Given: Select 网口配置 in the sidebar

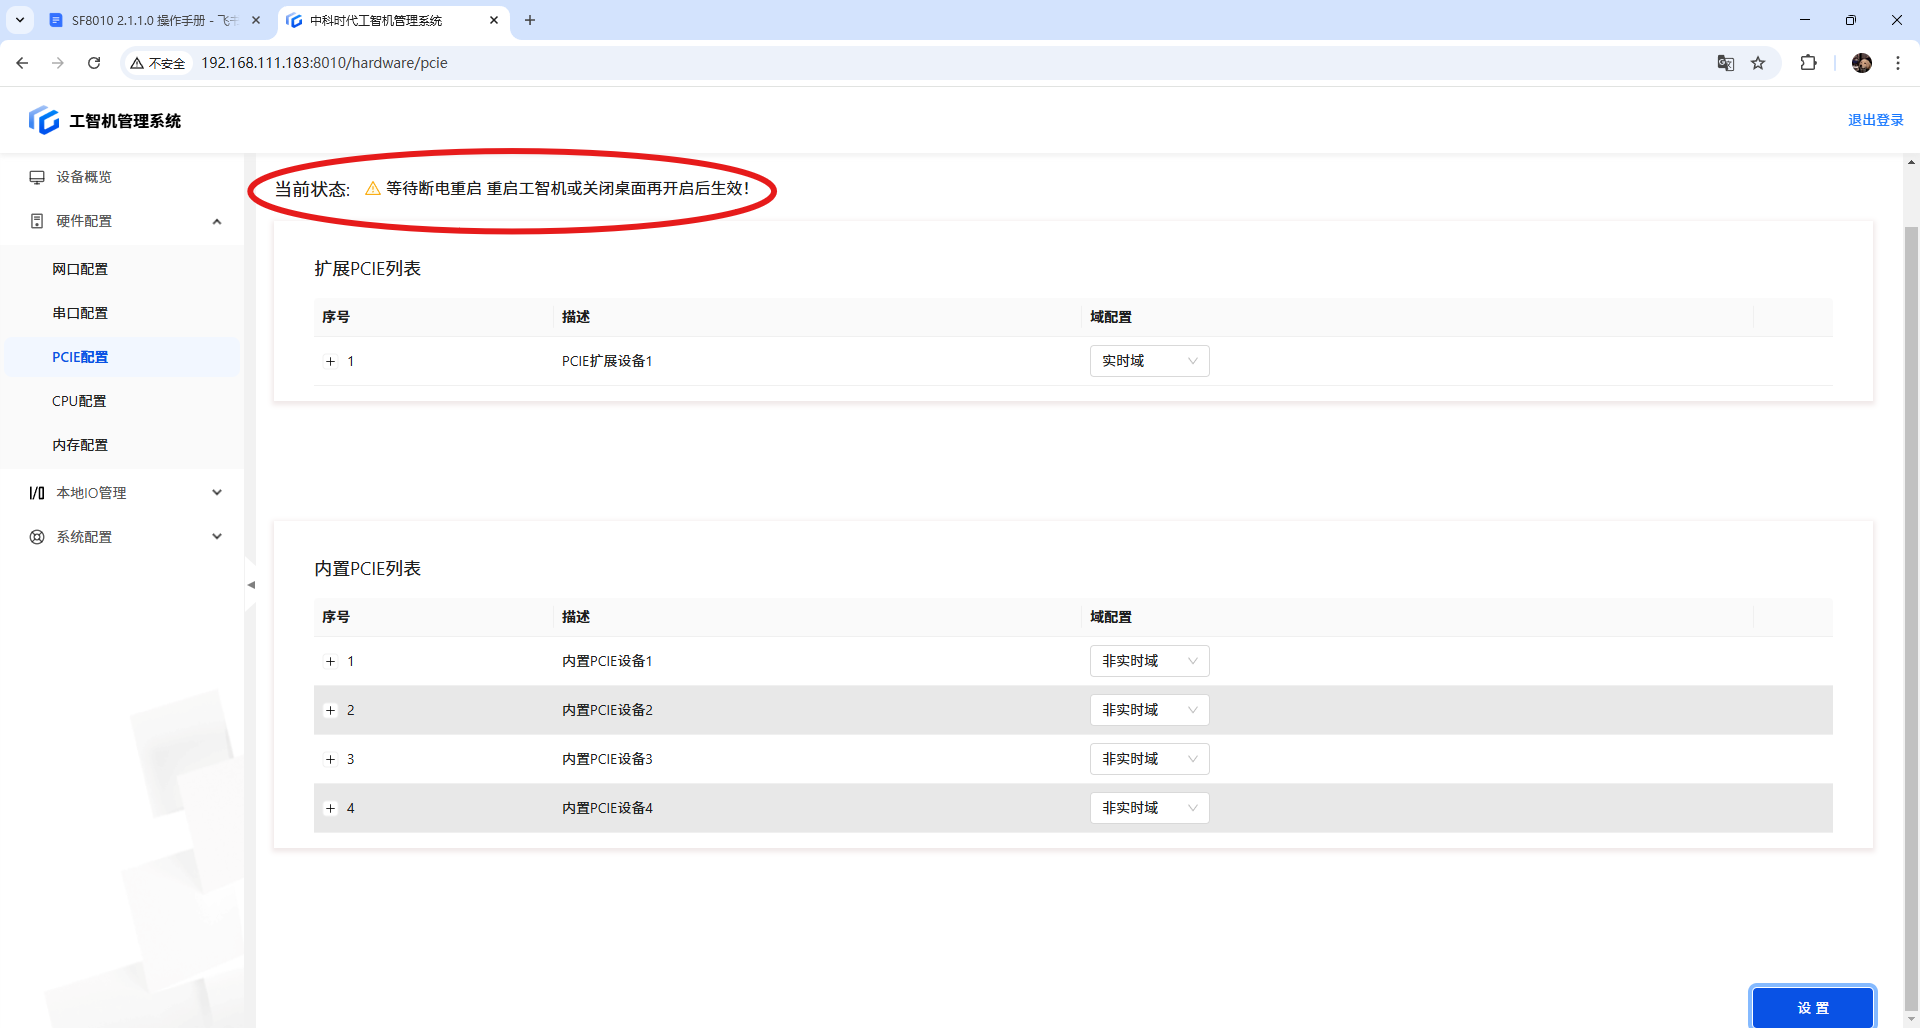Looking at the screenshot, I should (x=80, y=269).
